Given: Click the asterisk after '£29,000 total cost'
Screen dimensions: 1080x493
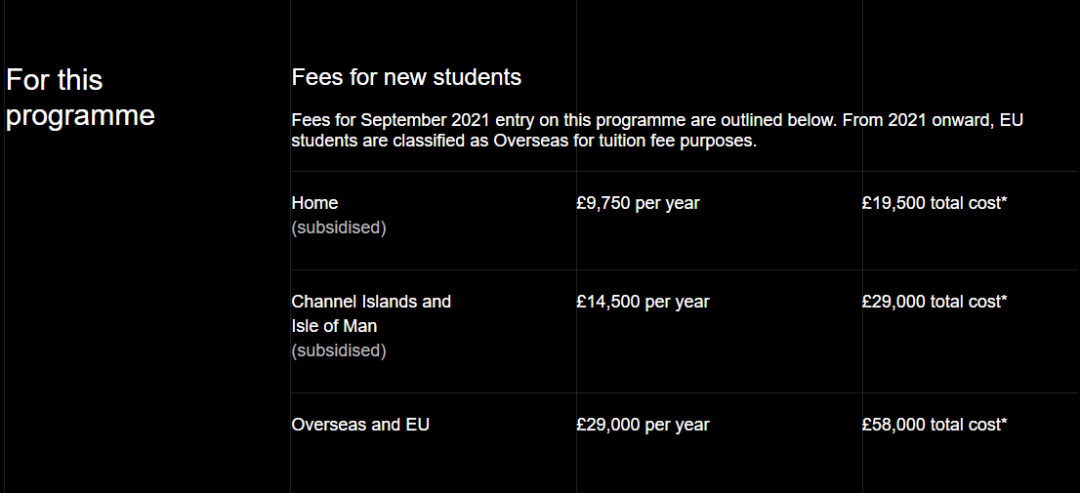Looking at the screenshot, I should 1003,299.
